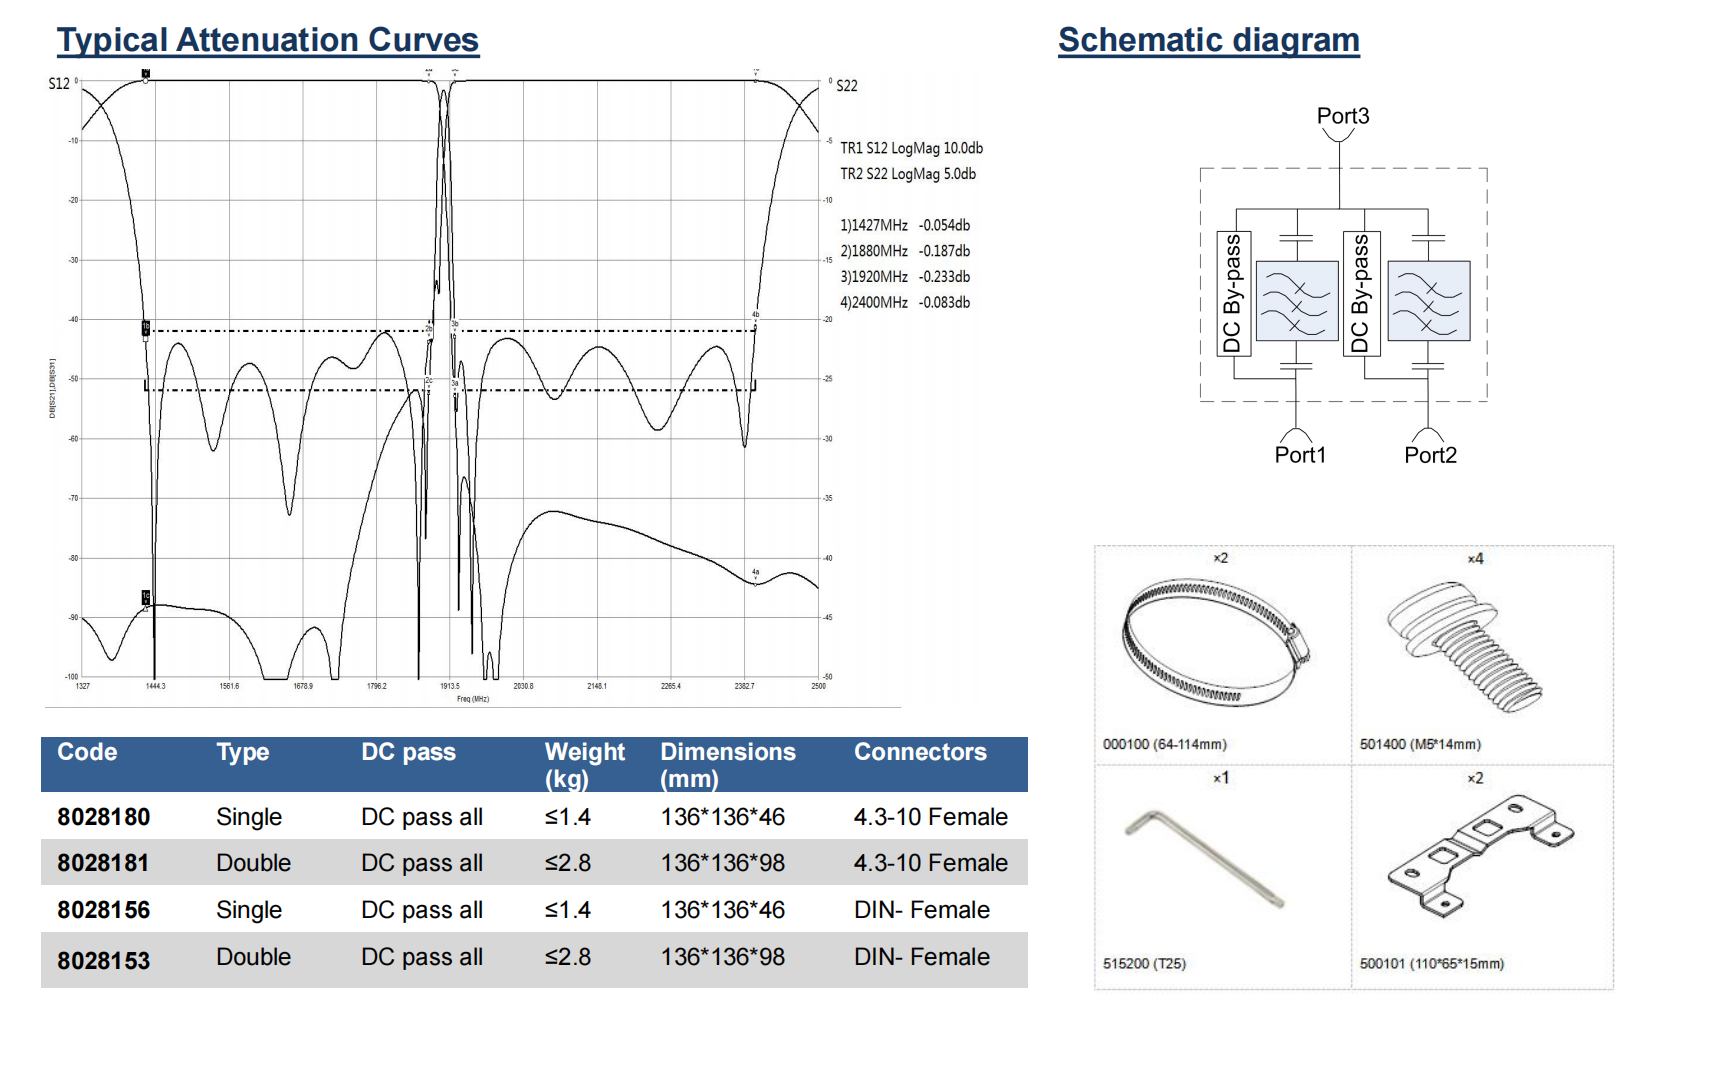Click the Port3 label in schematic
This screenshot has width=1715, height=1088.
[x=1342, y=116]
